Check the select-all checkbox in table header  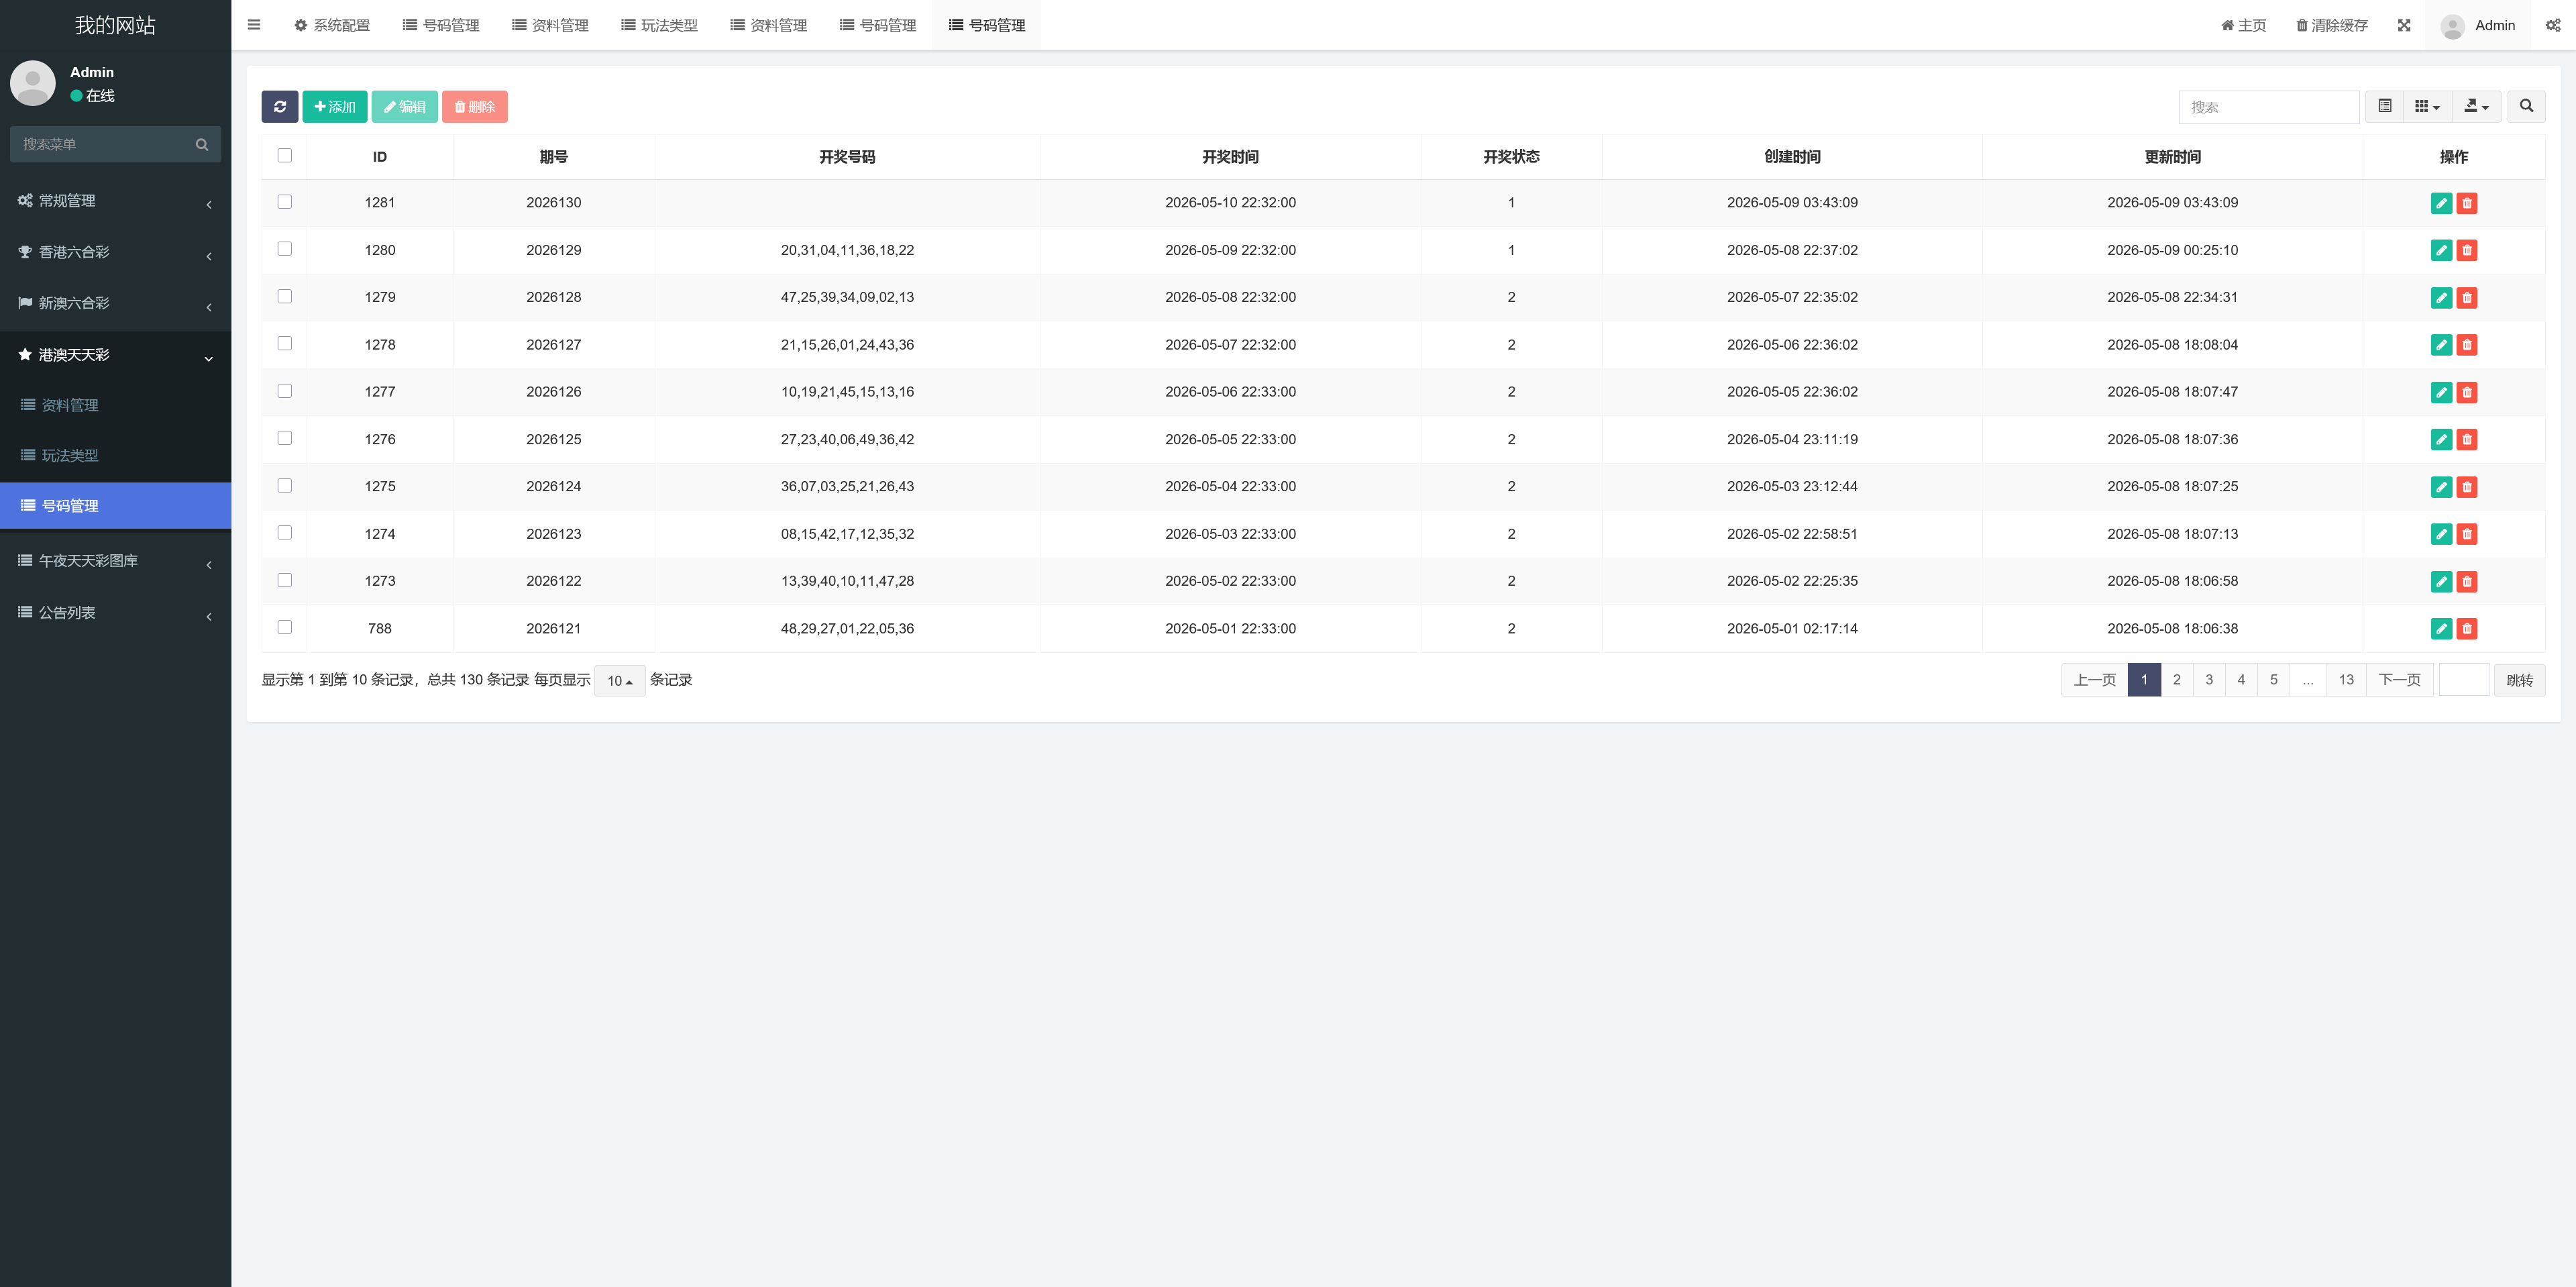(x=285, y=155)
